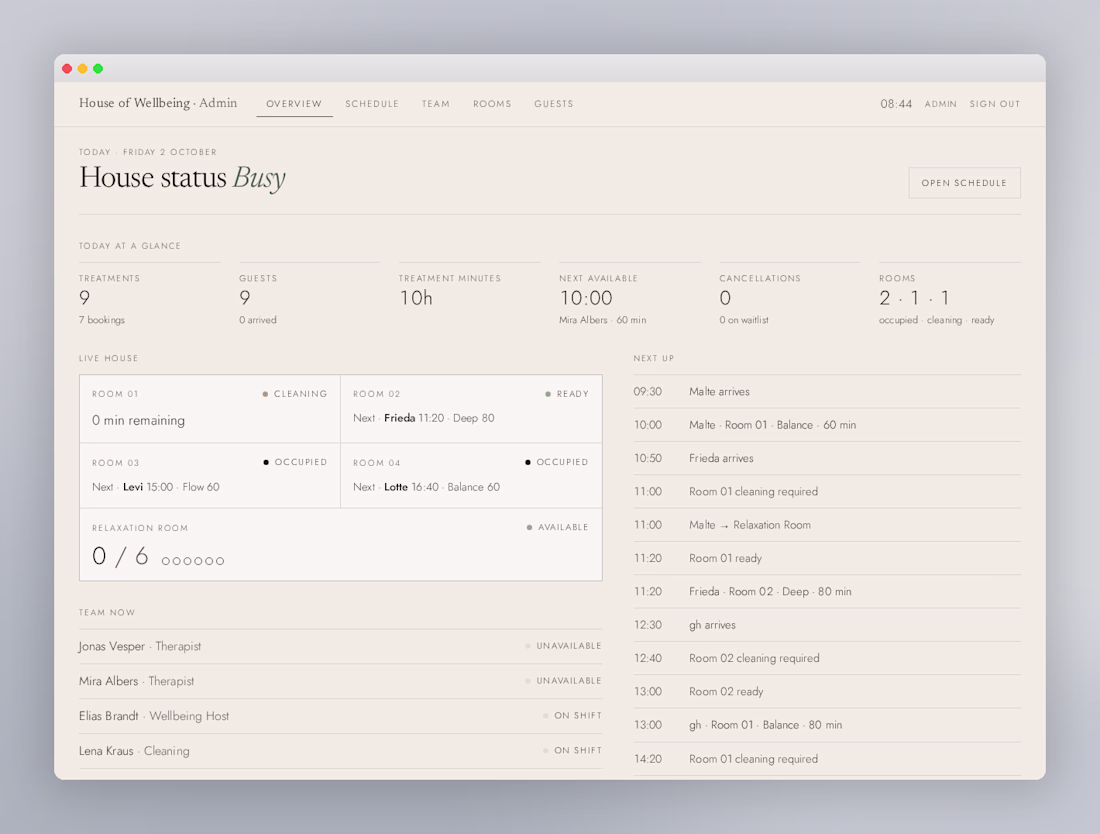Select Jonas Vesper in Team Now
This screenshot has width=1100, height=834.
340,646
